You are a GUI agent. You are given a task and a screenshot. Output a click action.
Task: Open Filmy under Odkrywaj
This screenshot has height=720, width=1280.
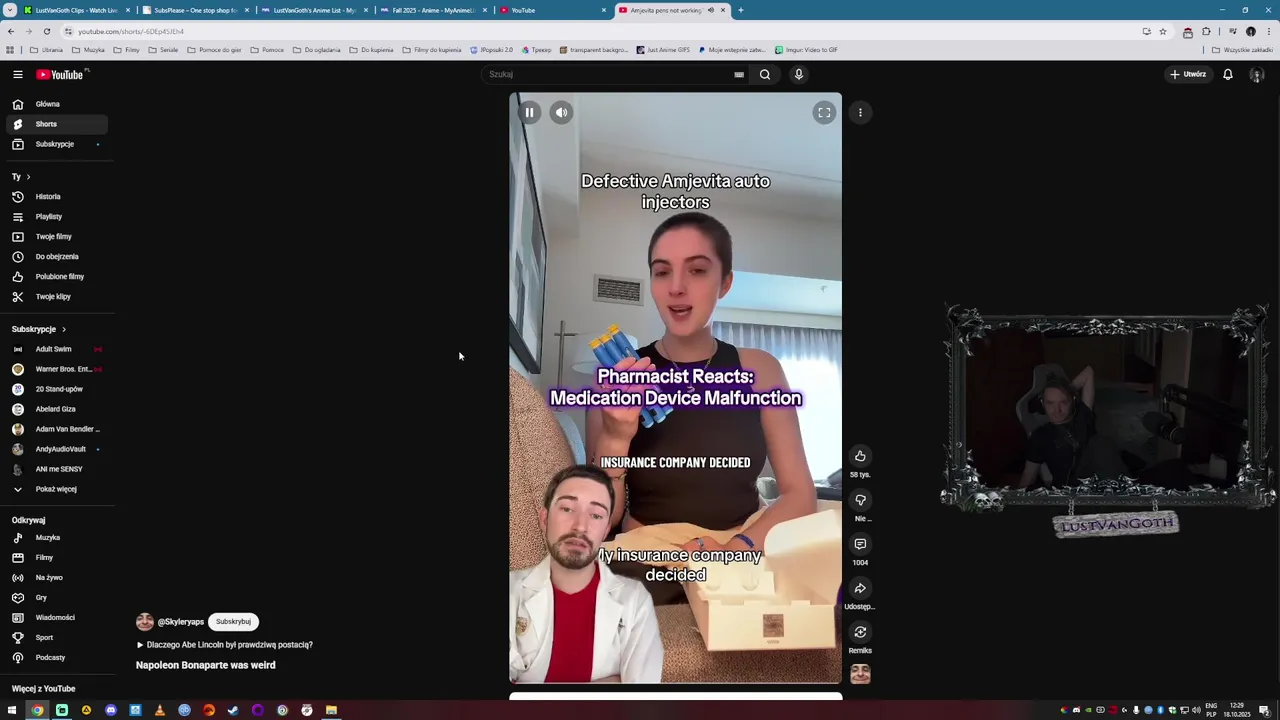[56, 558]
